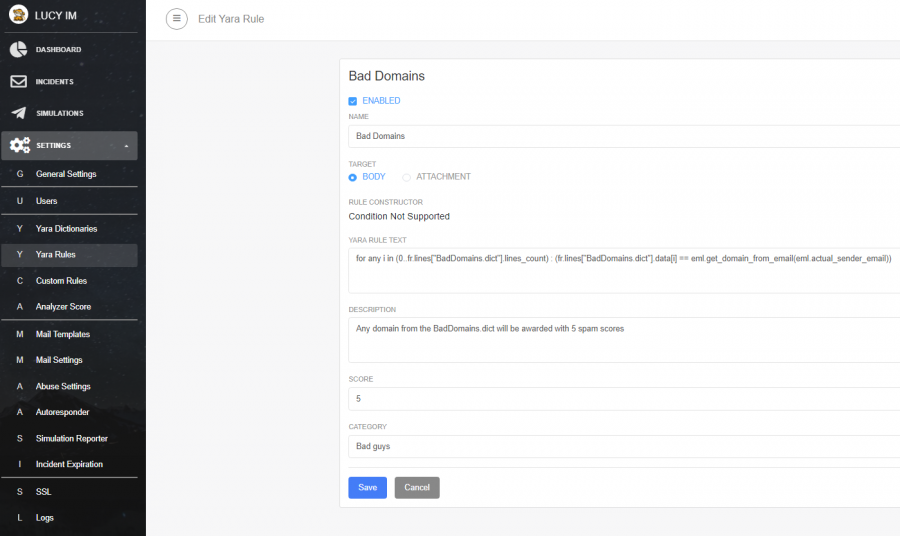Screen dimensions: 900x536
Task: Open Yara Dictionaries in sidebar
Action: pos(66,229)
